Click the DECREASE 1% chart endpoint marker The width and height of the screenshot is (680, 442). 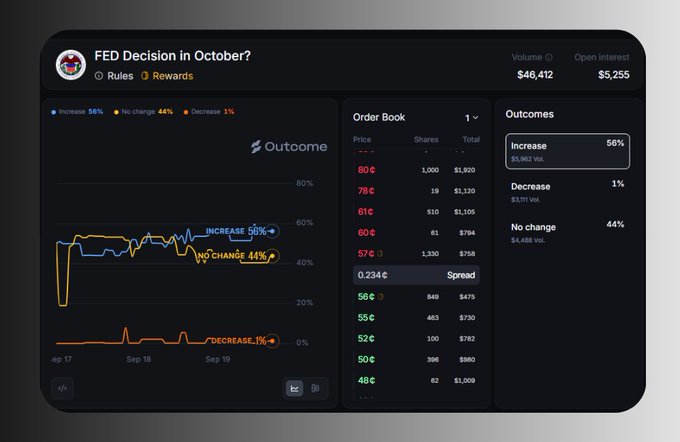pos(272,341)
